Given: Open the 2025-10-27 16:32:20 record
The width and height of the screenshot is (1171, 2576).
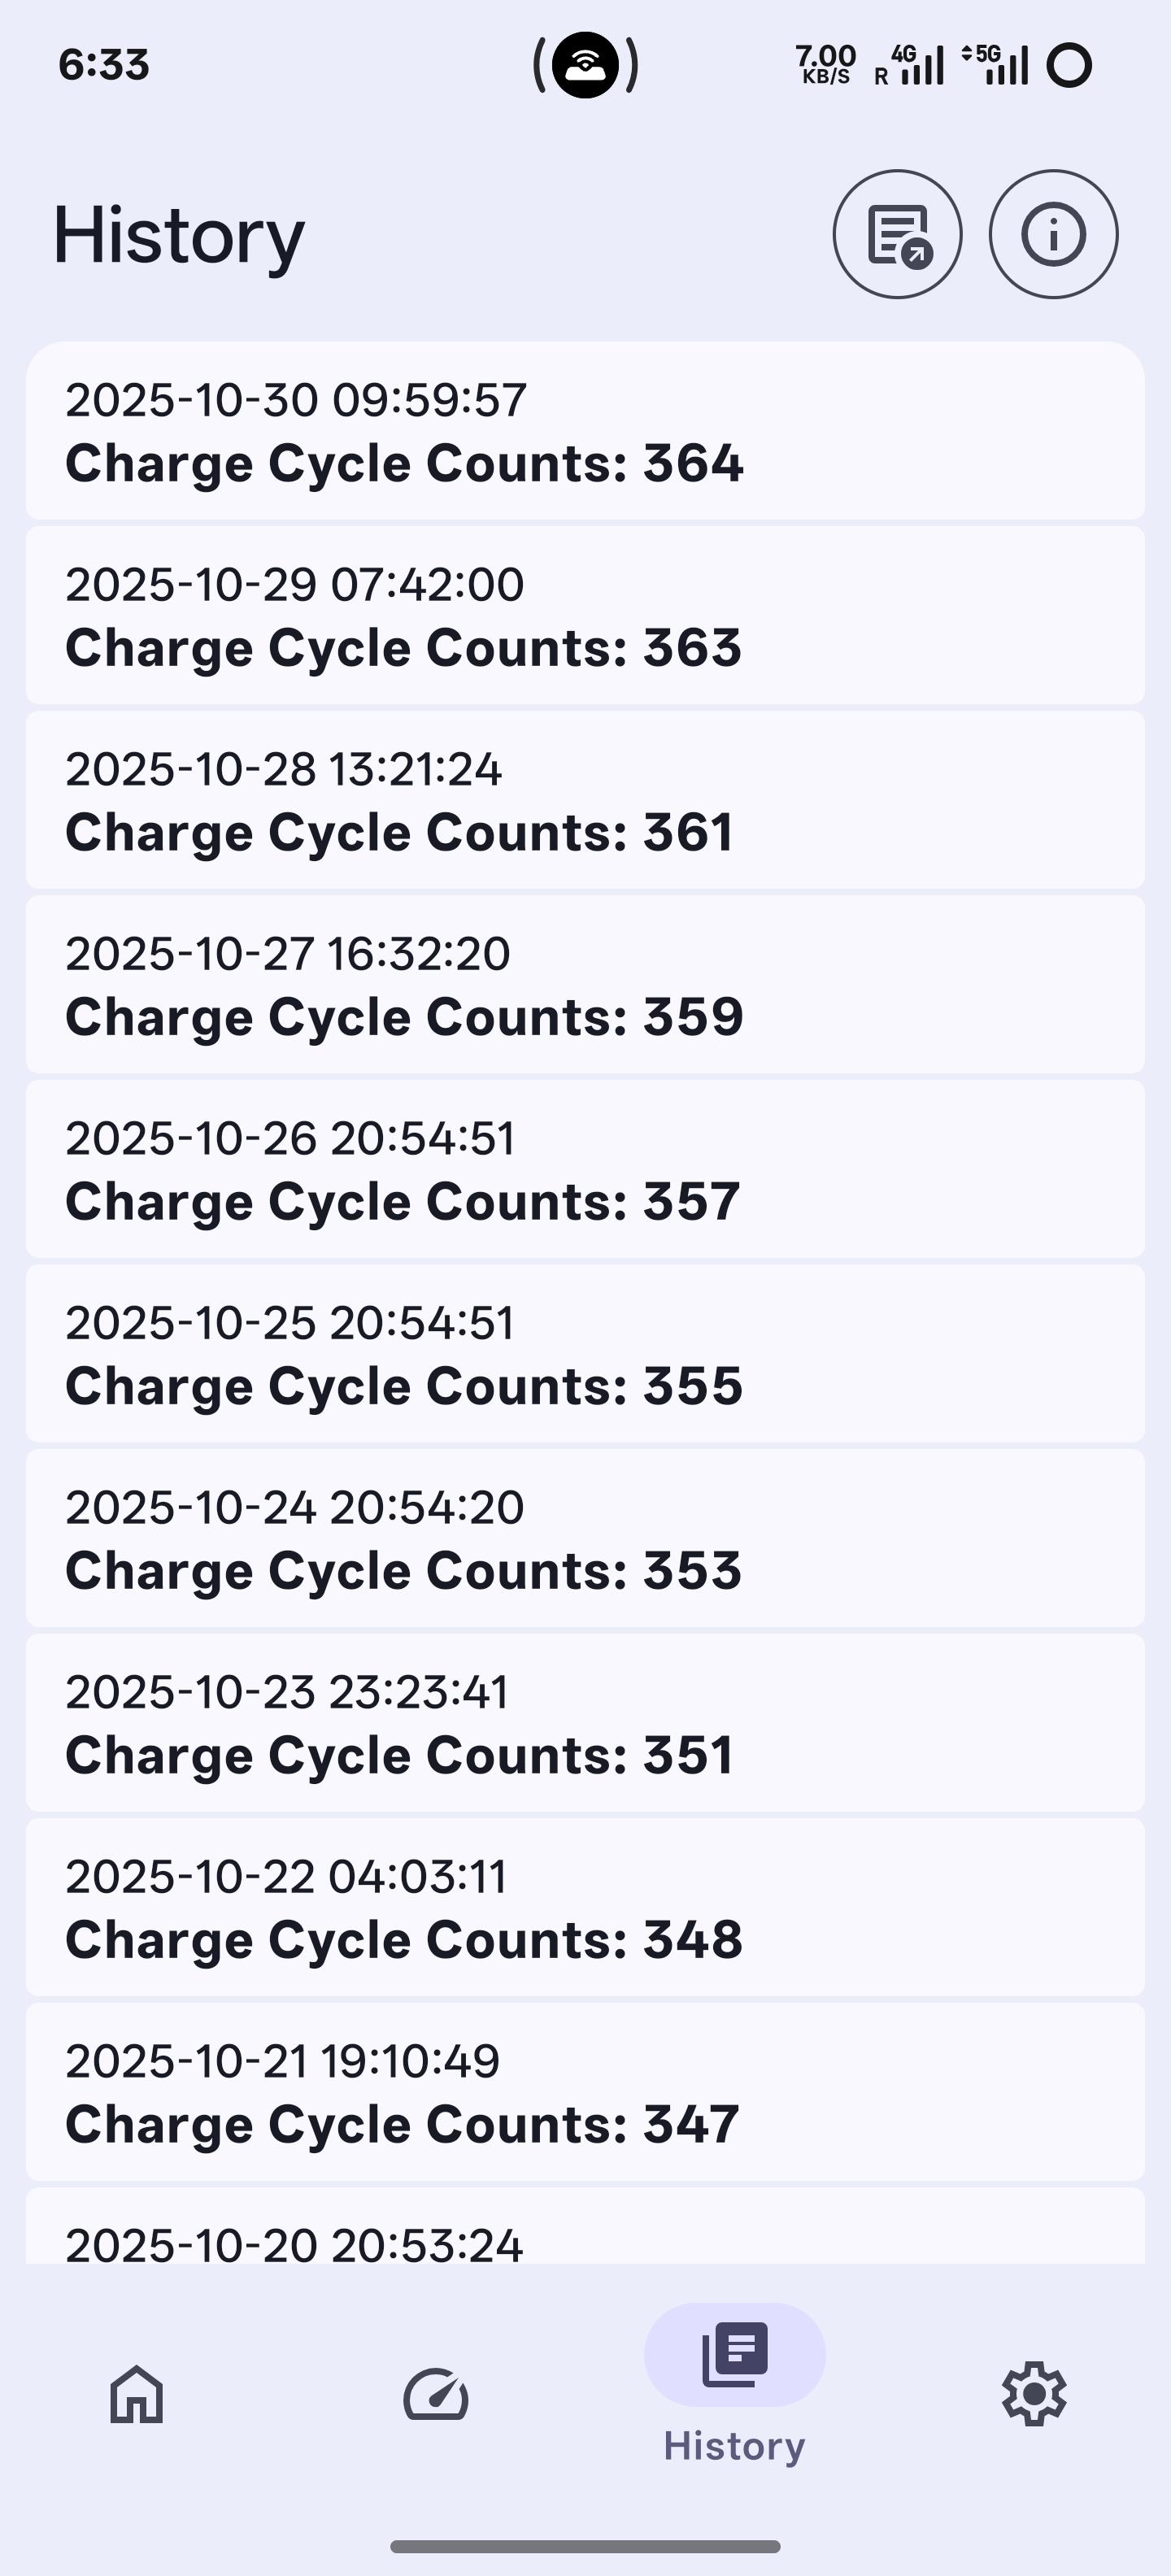Looking at the screenshot, I should pos(585,985).
